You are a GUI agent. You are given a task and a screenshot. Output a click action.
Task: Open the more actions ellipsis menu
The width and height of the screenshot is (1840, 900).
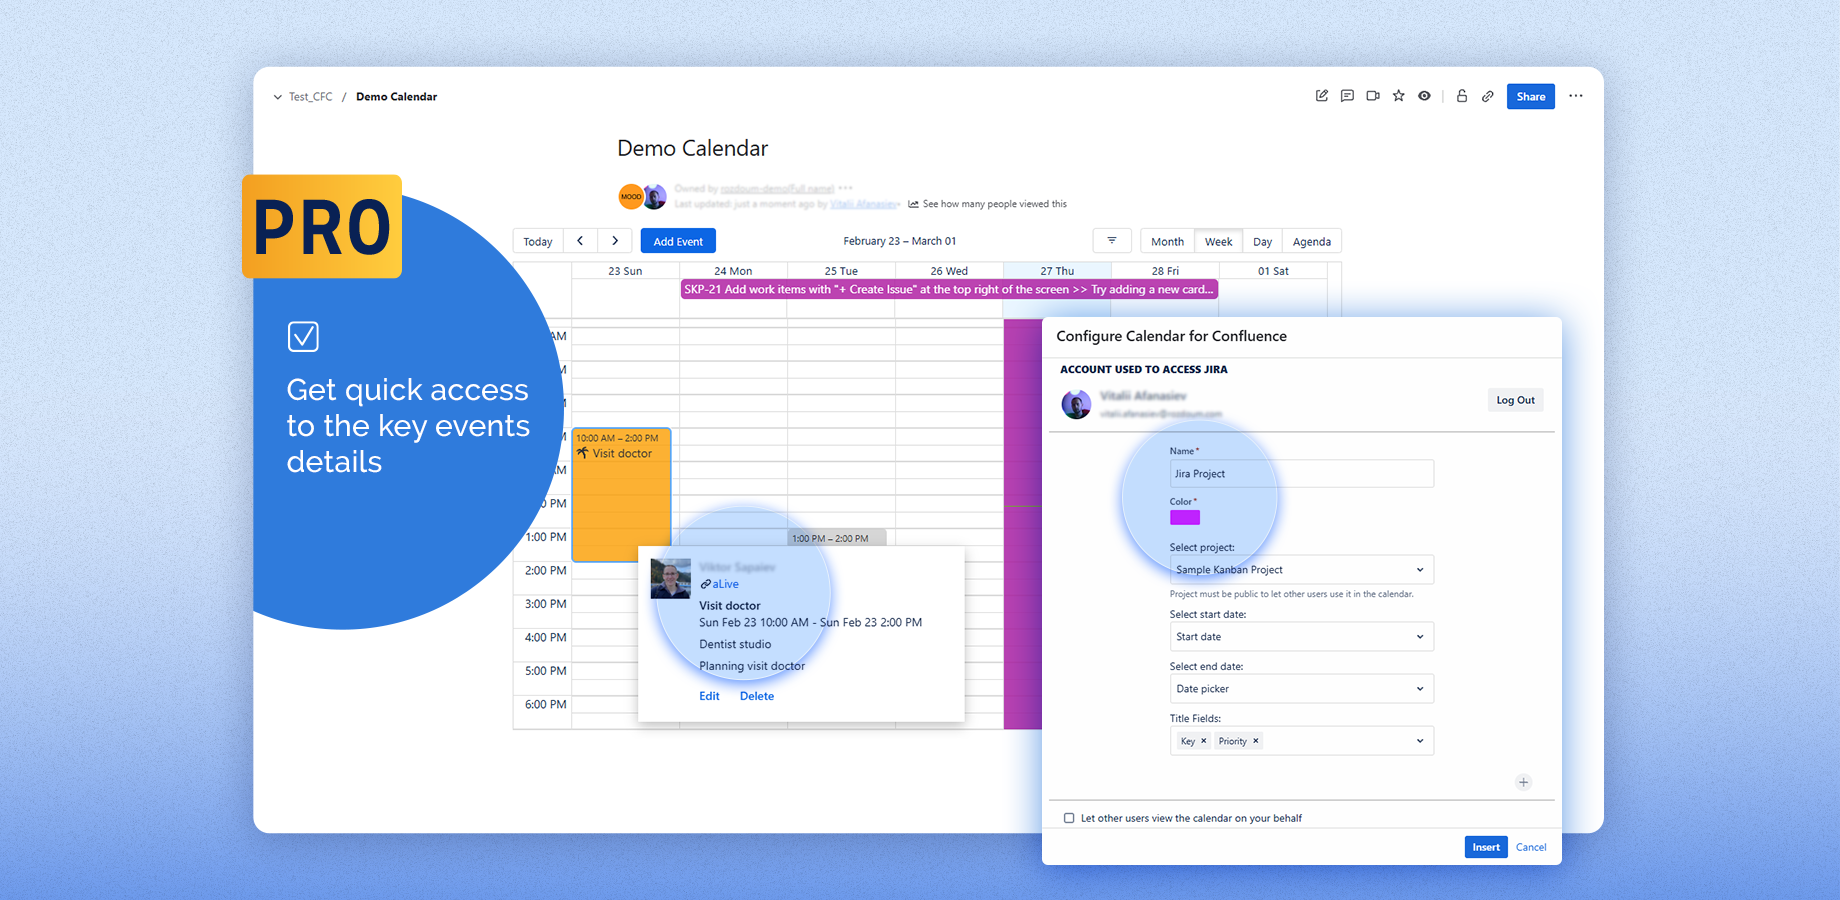pyautogui.click(x=1576, y=96)
